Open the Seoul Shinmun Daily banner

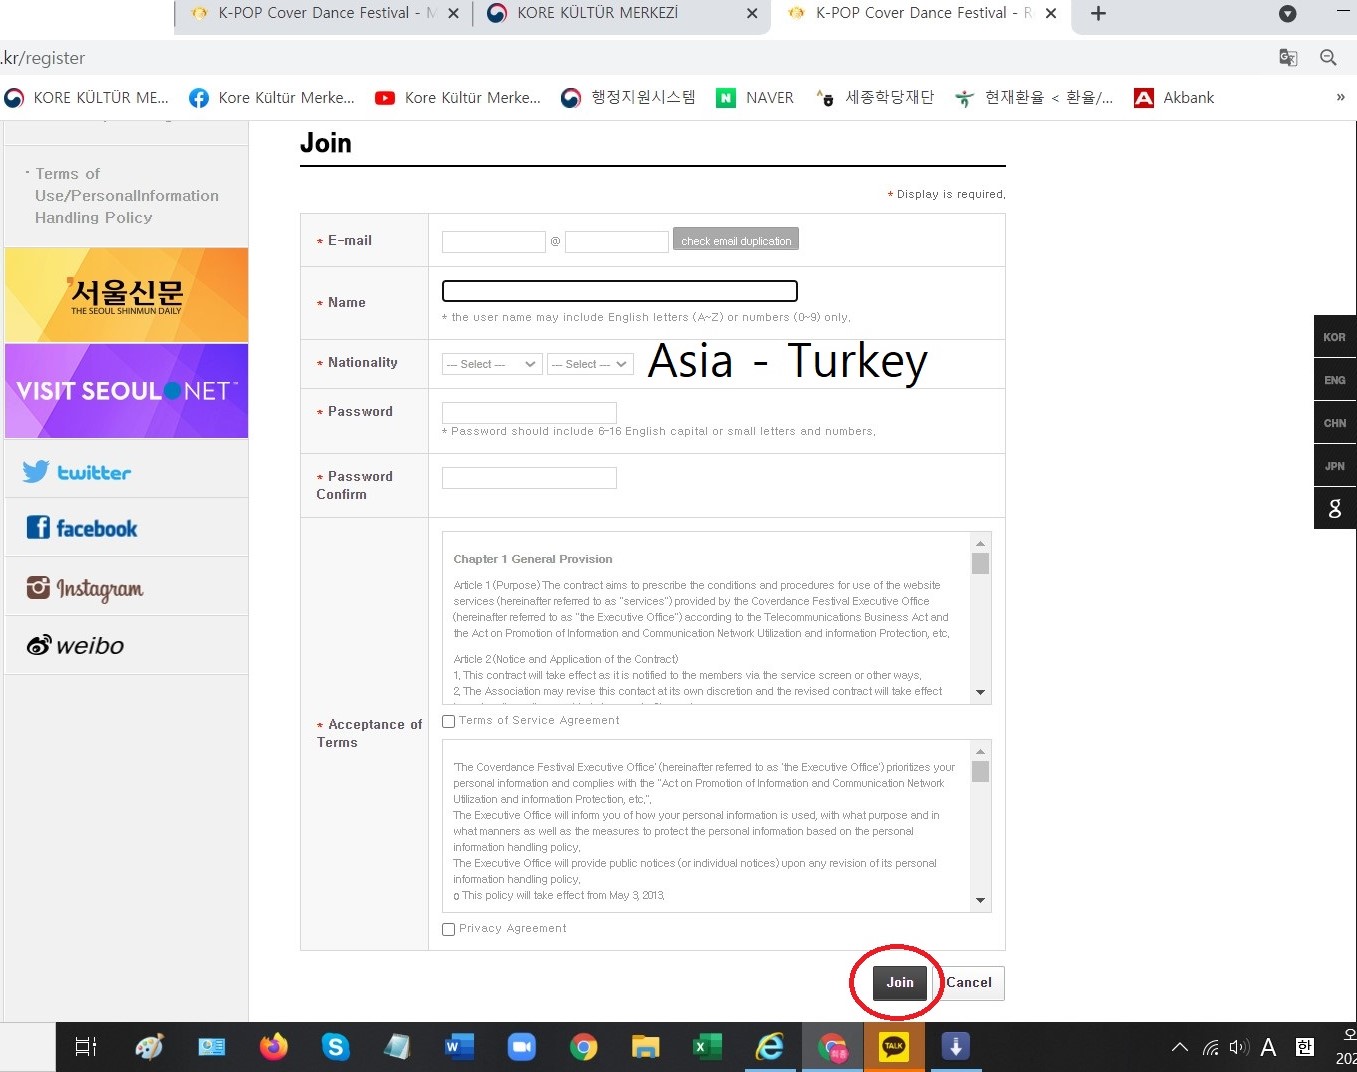(x=126, y=295)
